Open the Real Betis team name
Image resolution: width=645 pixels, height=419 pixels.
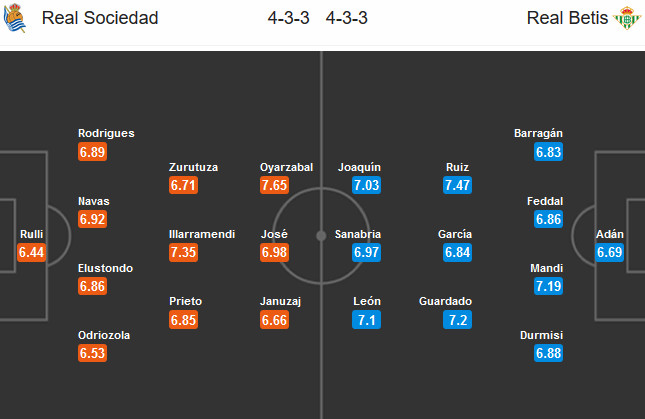pos(567,18)
